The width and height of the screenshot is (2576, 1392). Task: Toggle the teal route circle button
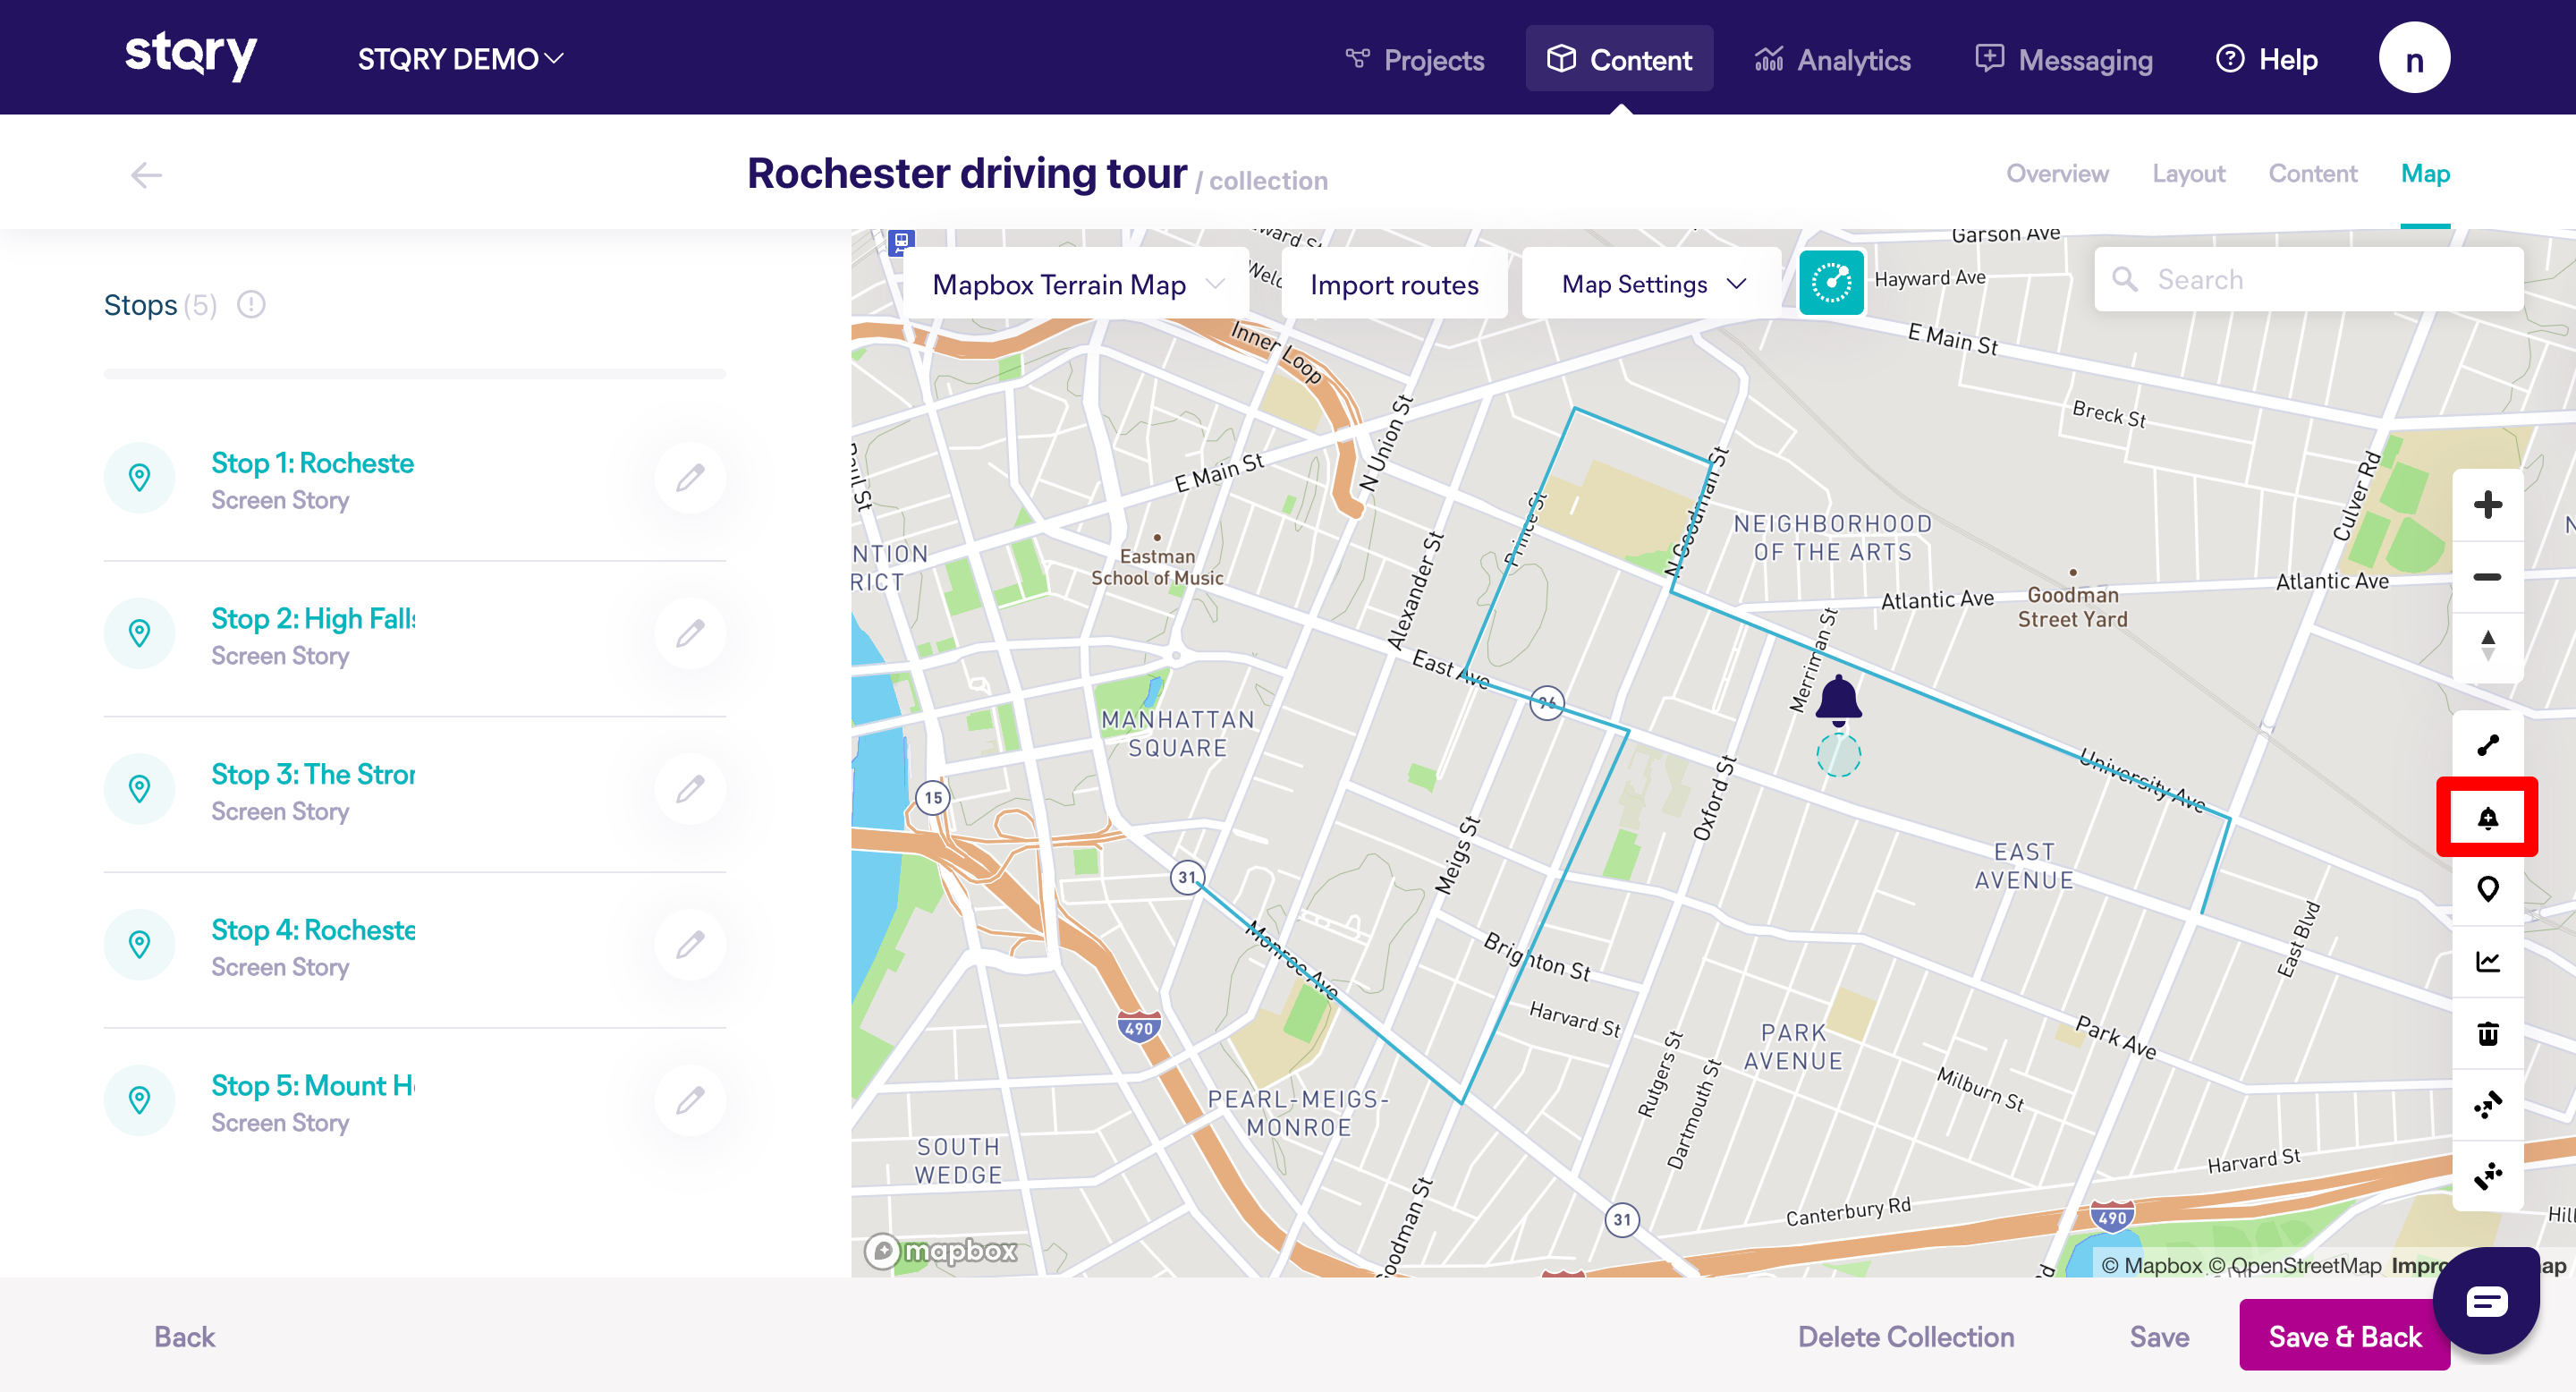pos(1831,283)
